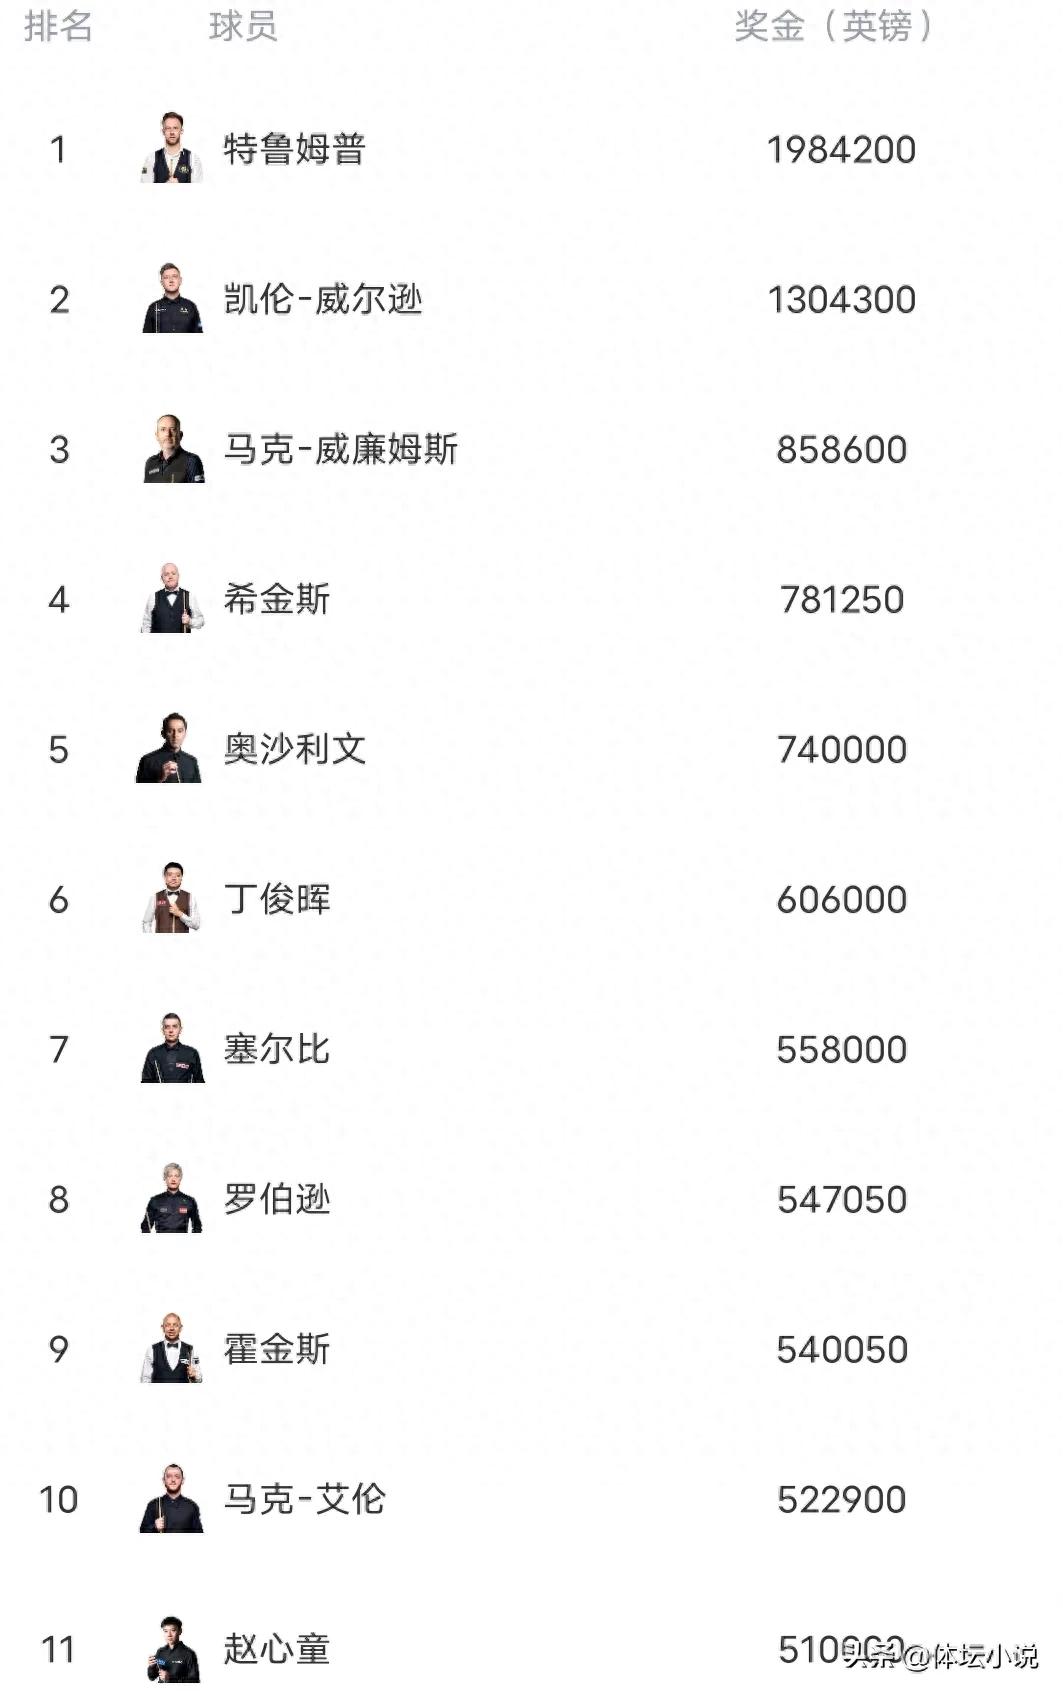Click Zhao Xintong's avatar photo

(174, 1648)
